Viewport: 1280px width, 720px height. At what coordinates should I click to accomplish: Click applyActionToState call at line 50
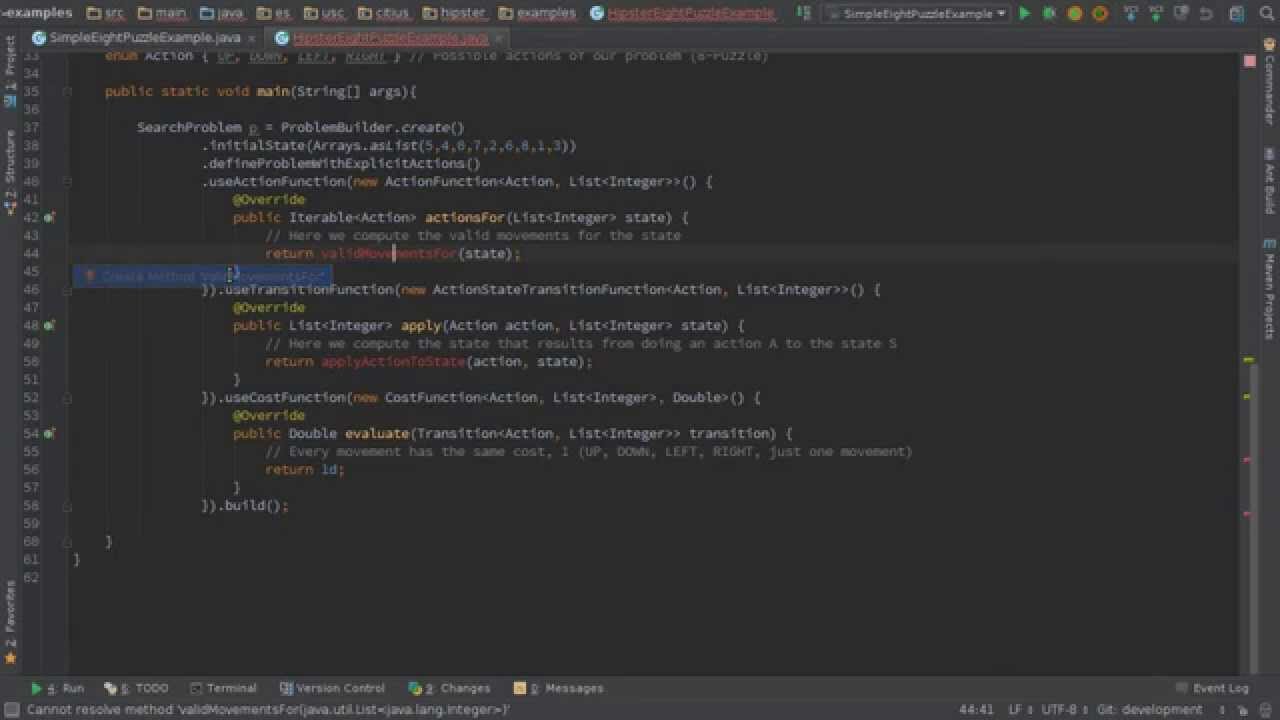tap(393, 361)
